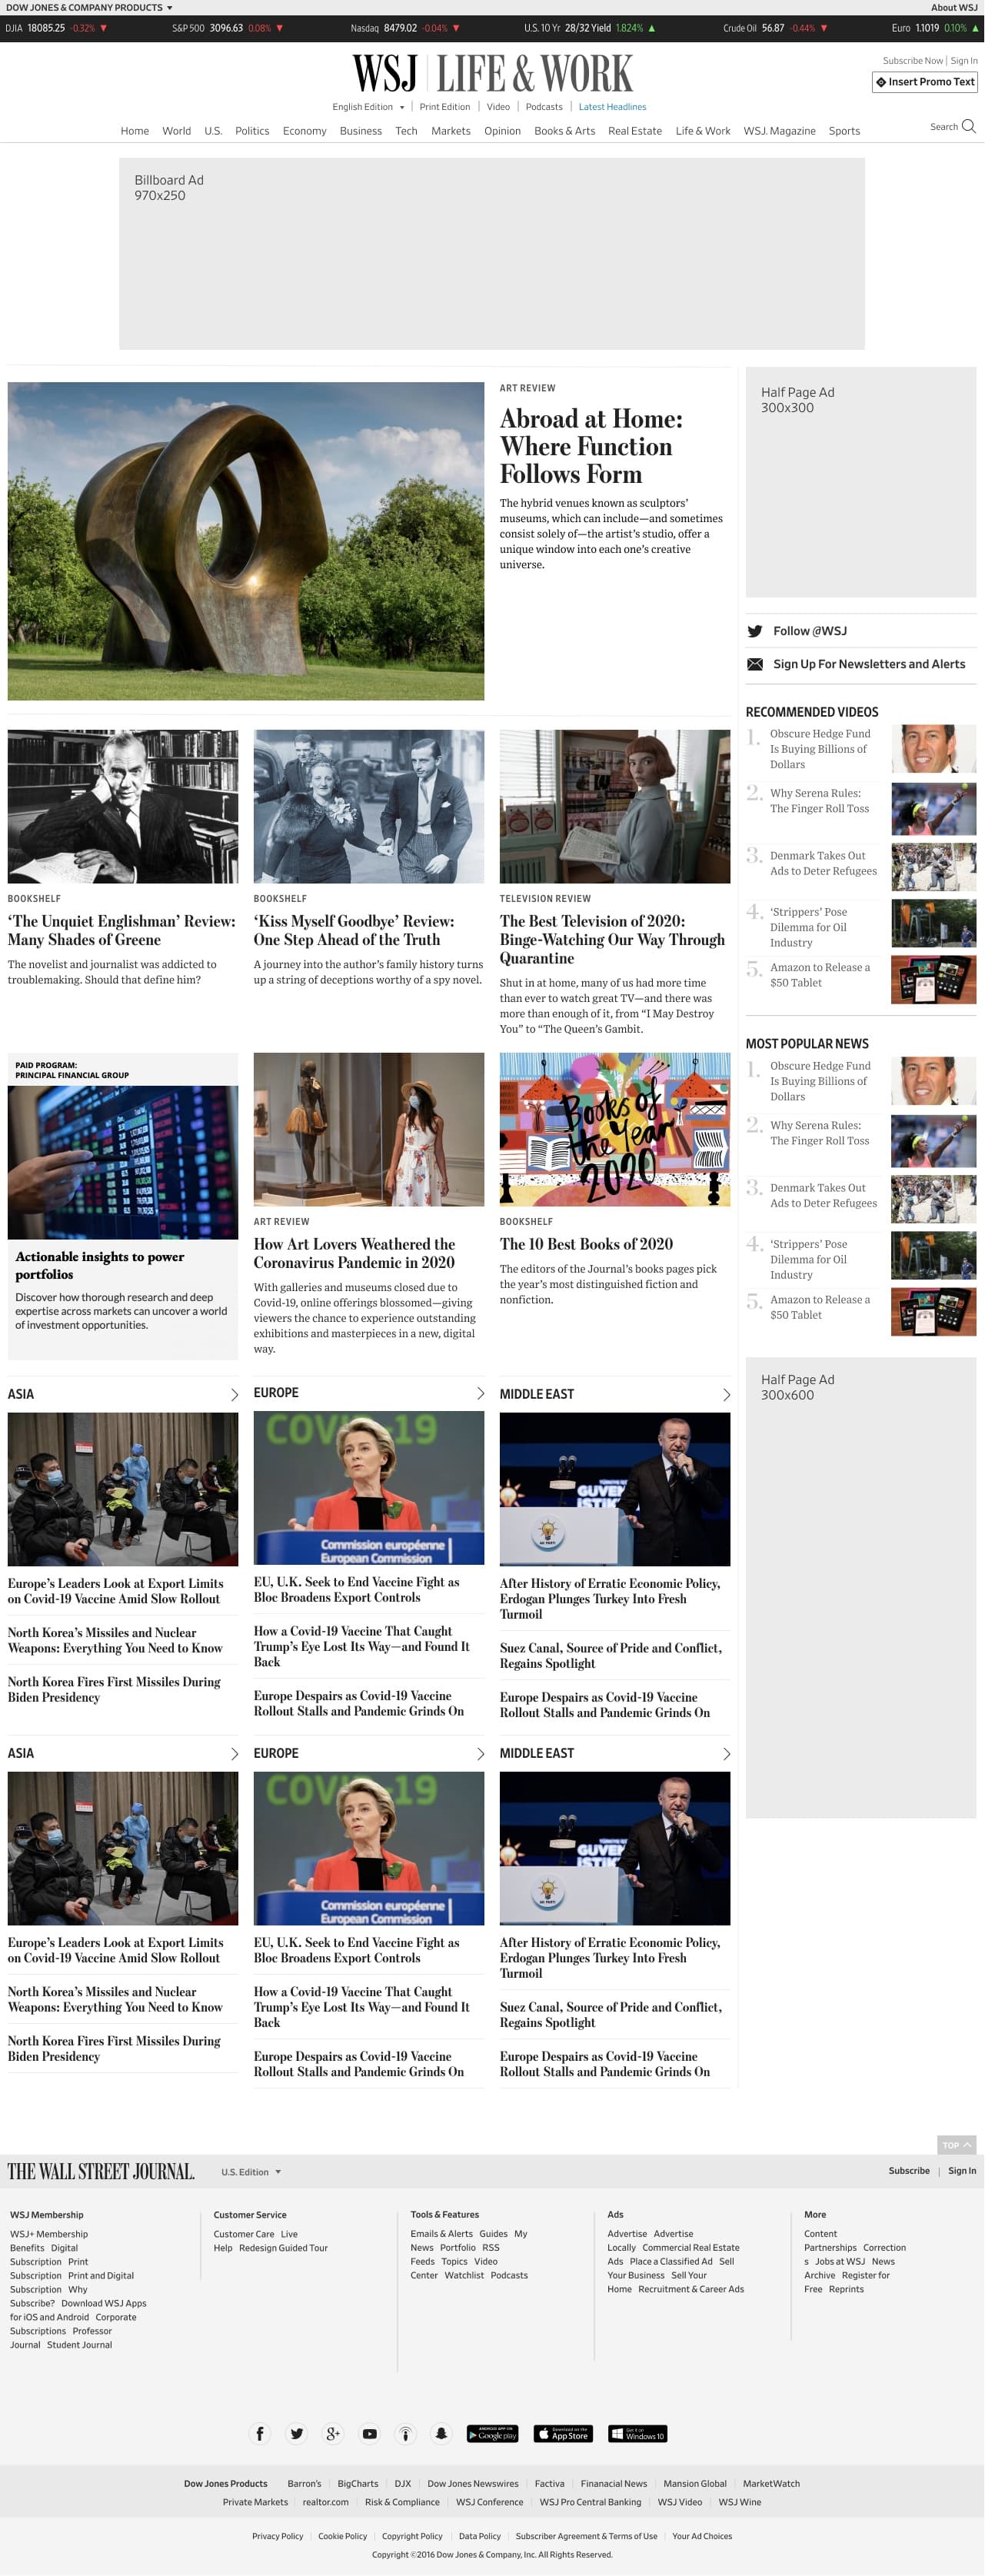985x2576 pixels.
Task: Click the TOP back-to-top button
Action: [x=956, y=2145]
